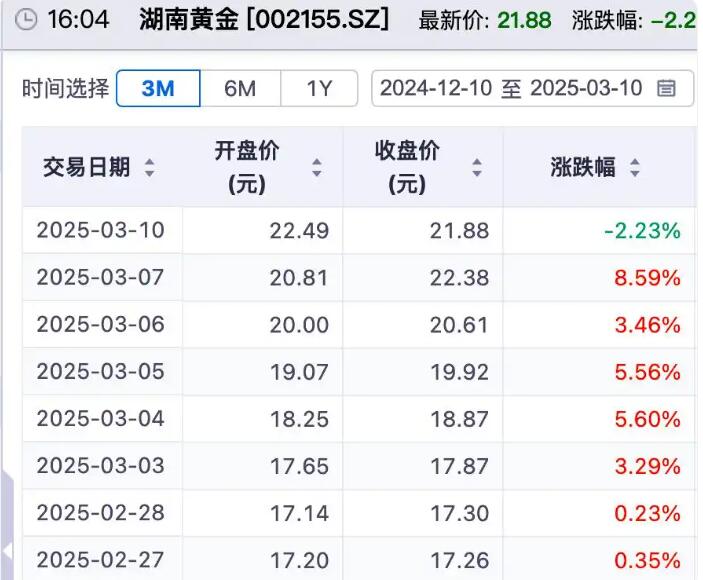Select the 2025-02-28 trading date row
The image size is (703, 580).
pyautogui.click(x=100, y=513)
